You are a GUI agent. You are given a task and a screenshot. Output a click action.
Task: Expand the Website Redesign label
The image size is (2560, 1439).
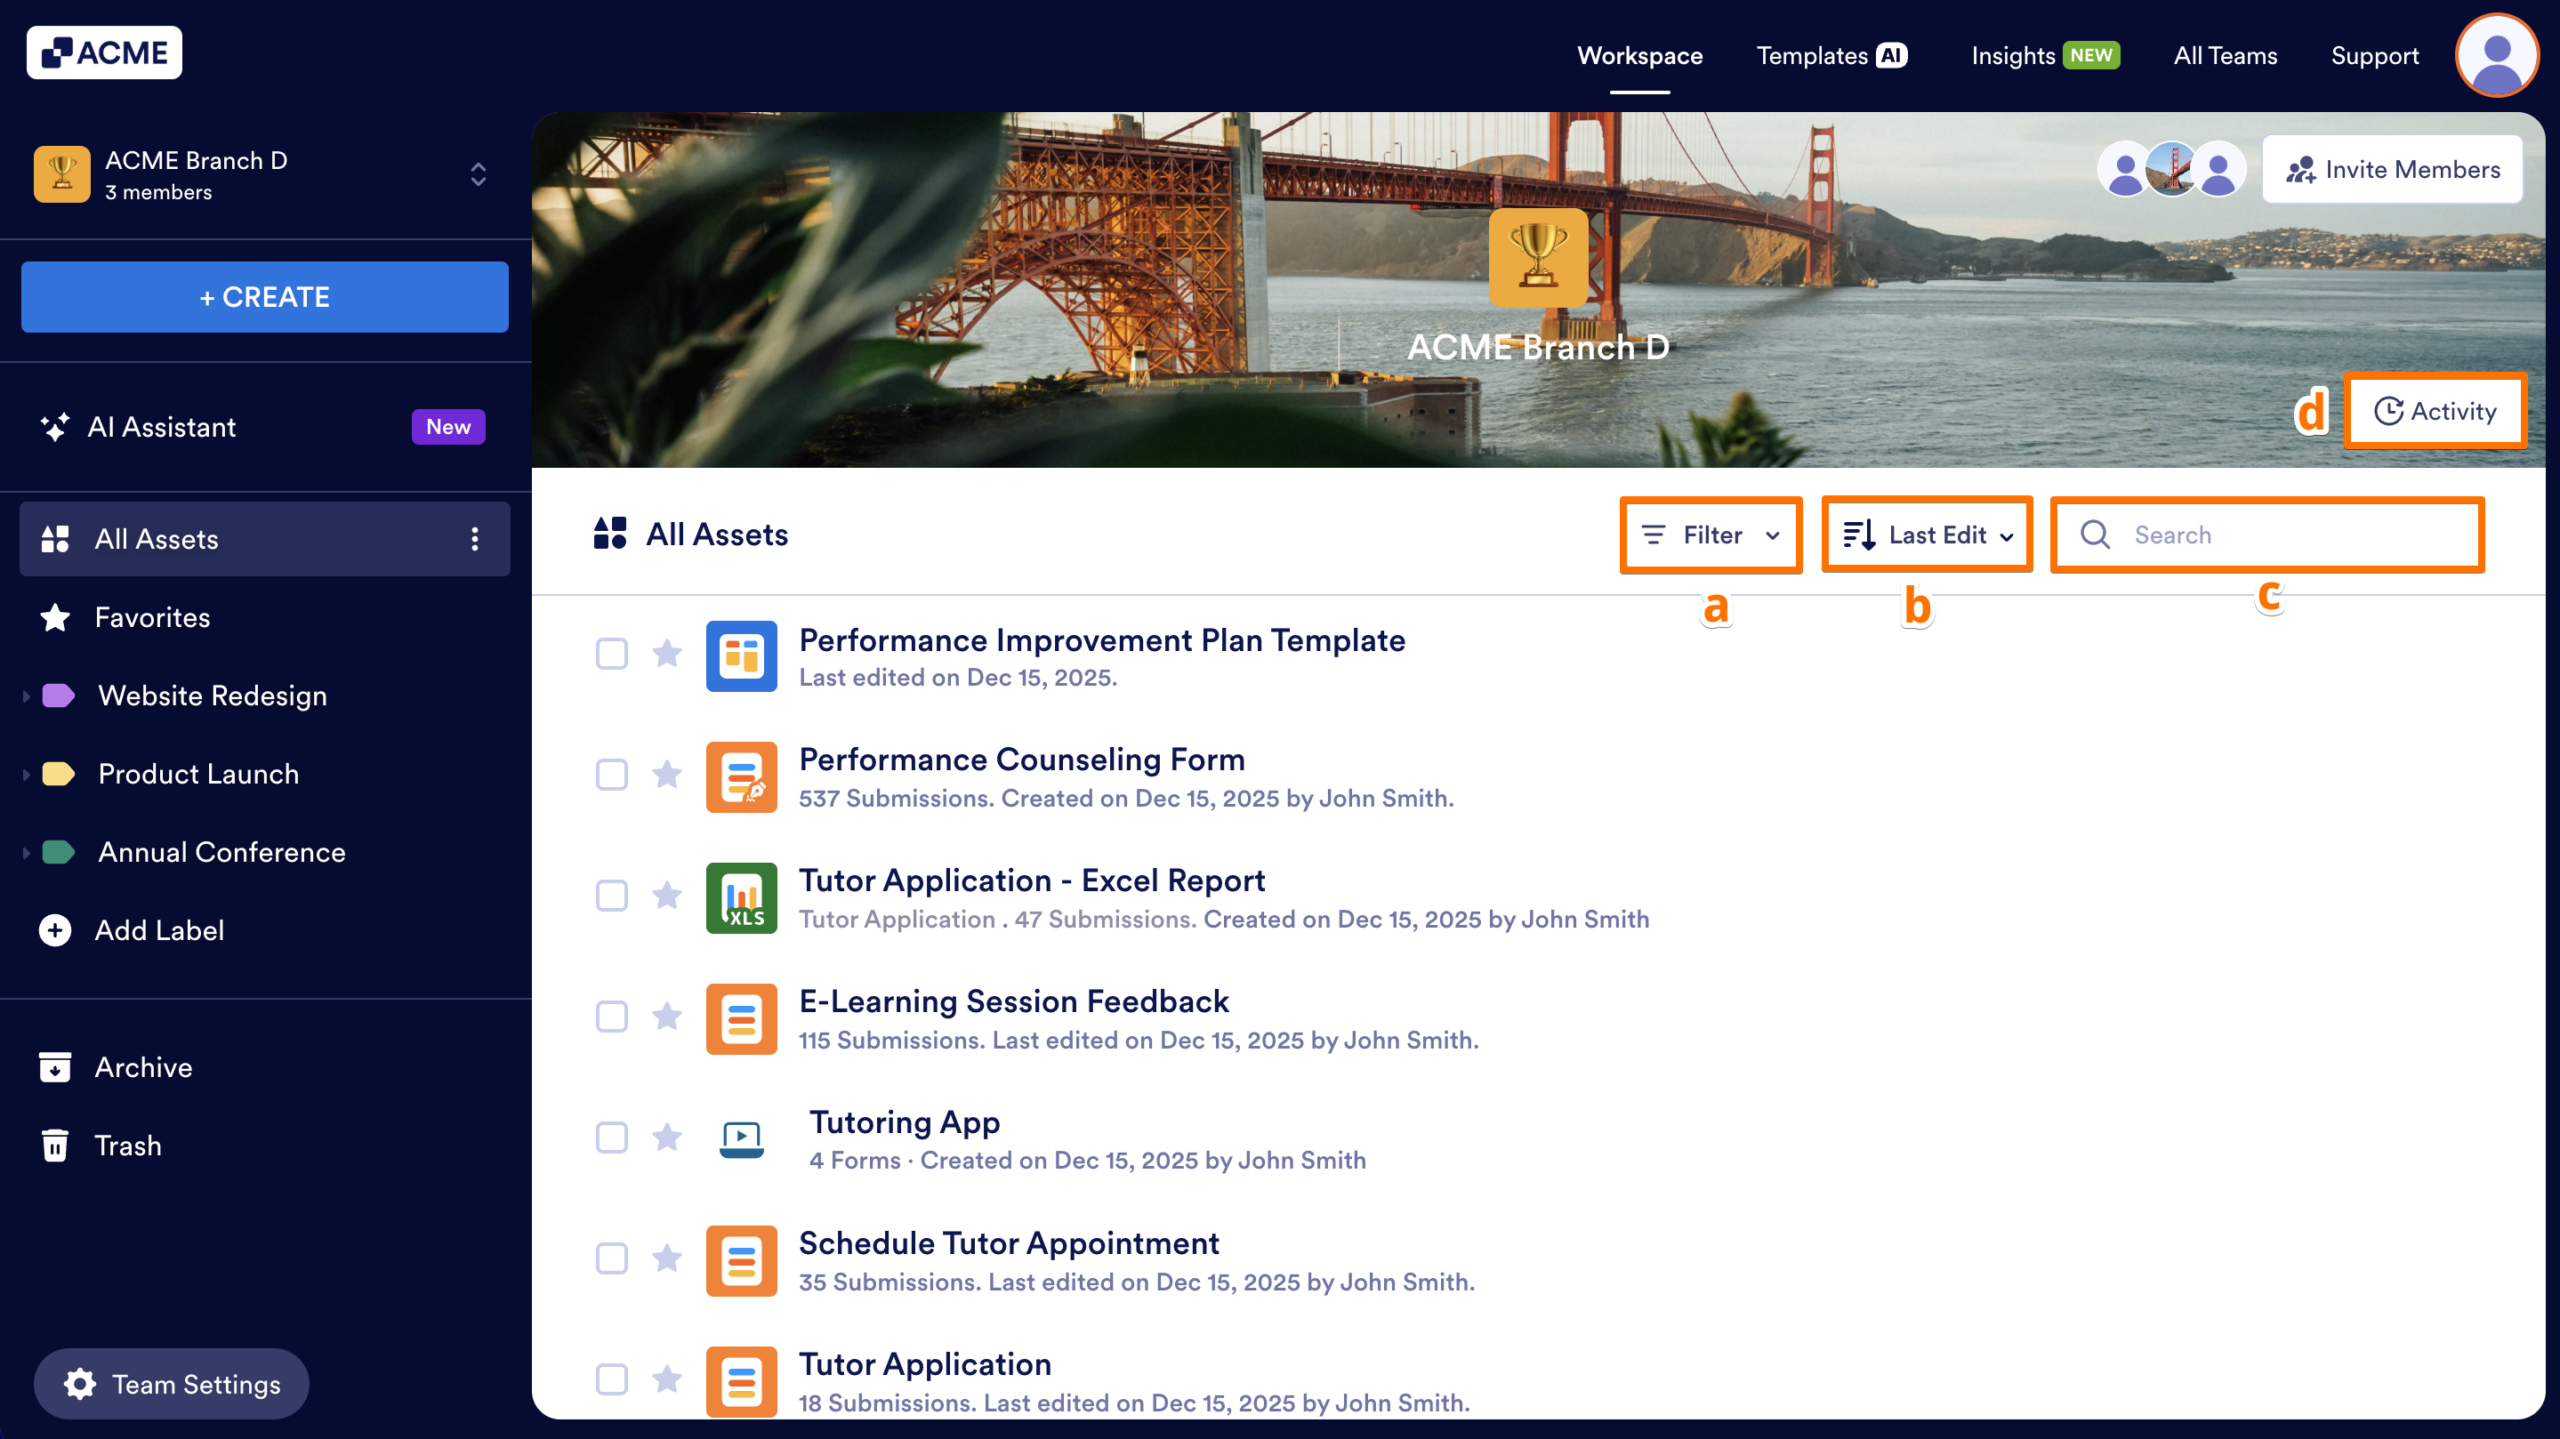click(x=25, y=695)
